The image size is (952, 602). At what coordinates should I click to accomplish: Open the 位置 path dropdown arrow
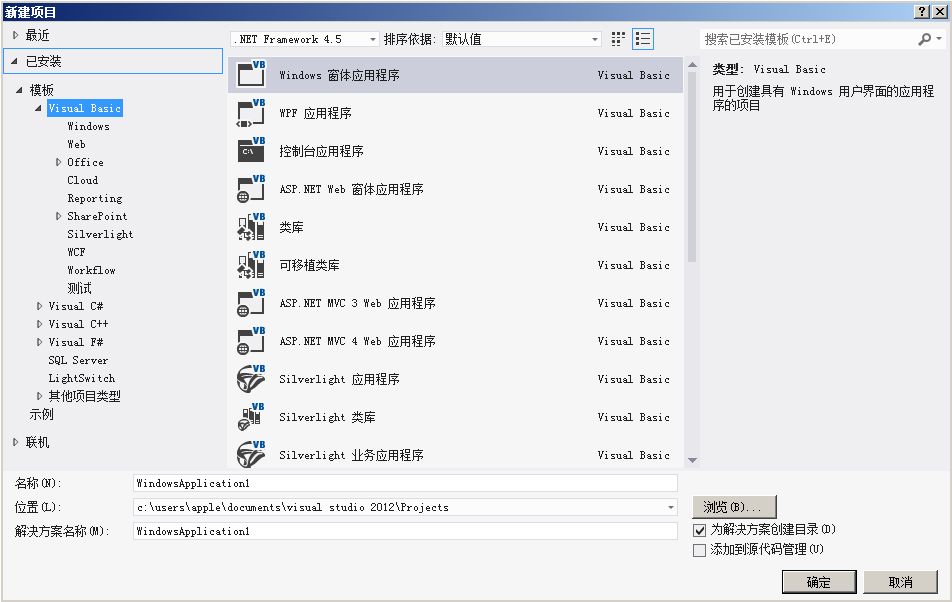point(670,507)
